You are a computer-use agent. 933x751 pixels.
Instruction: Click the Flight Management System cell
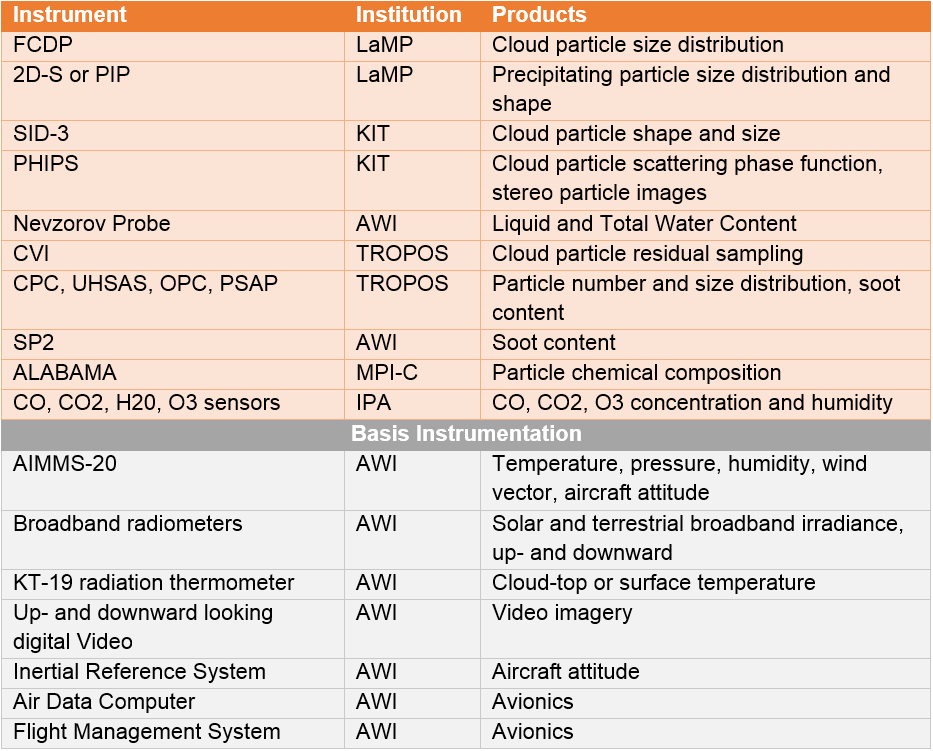click(x=147, y=732)
